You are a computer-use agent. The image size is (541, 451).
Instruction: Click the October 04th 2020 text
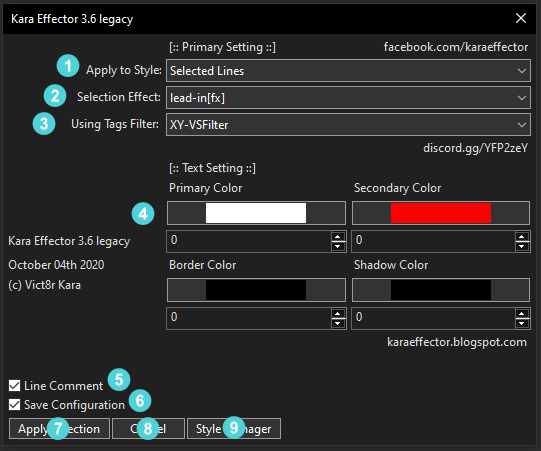click(x=56, y=265)
